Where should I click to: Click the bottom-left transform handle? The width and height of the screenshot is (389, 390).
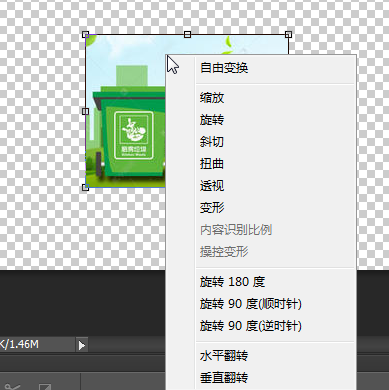pos(85,187)
